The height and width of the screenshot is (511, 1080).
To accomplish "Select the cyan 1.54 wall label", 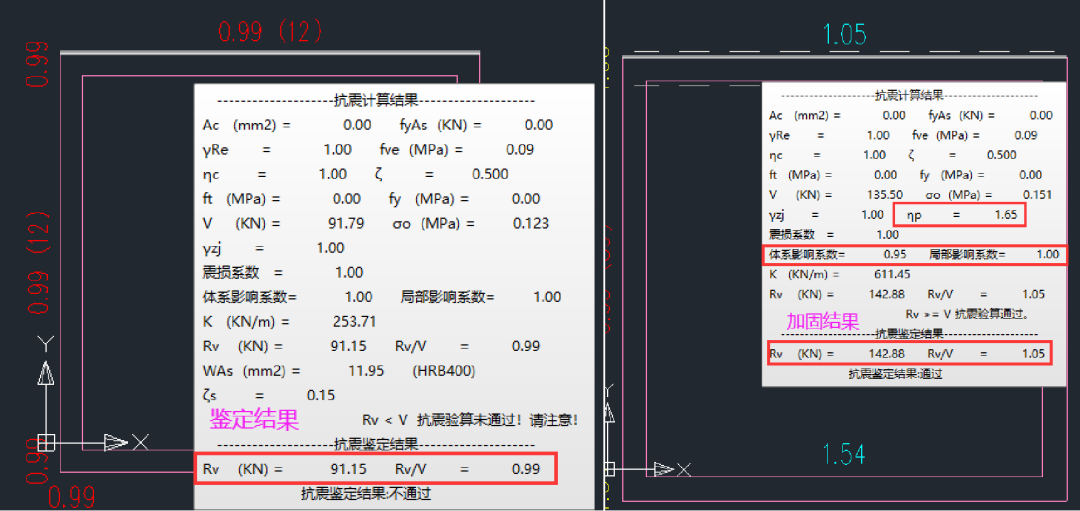I will coord(845,455).
